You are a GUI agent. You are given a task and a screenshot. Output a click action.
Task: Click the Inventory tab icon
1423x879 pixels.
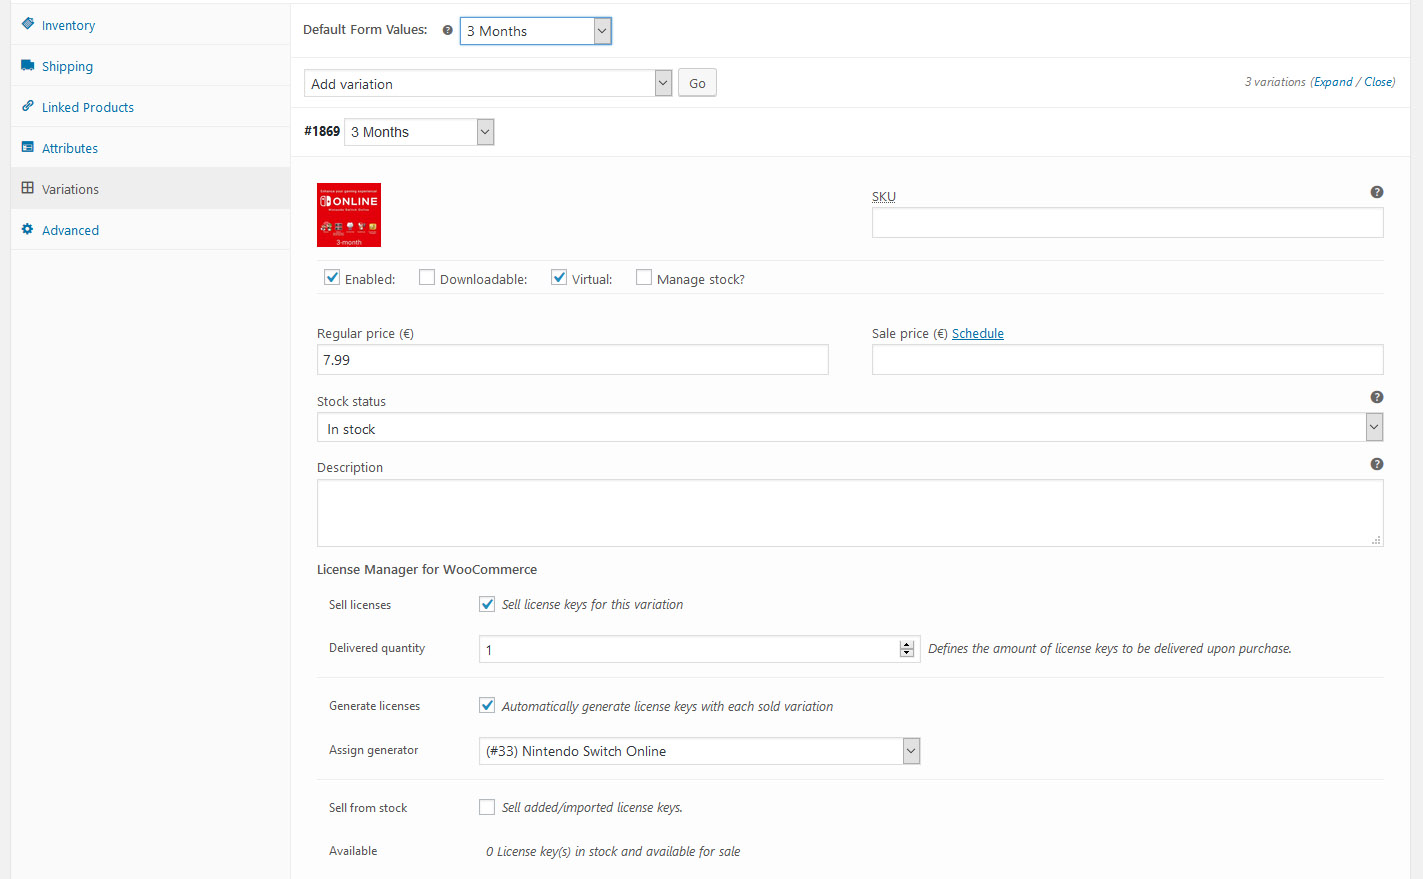(x=28, y=24)
